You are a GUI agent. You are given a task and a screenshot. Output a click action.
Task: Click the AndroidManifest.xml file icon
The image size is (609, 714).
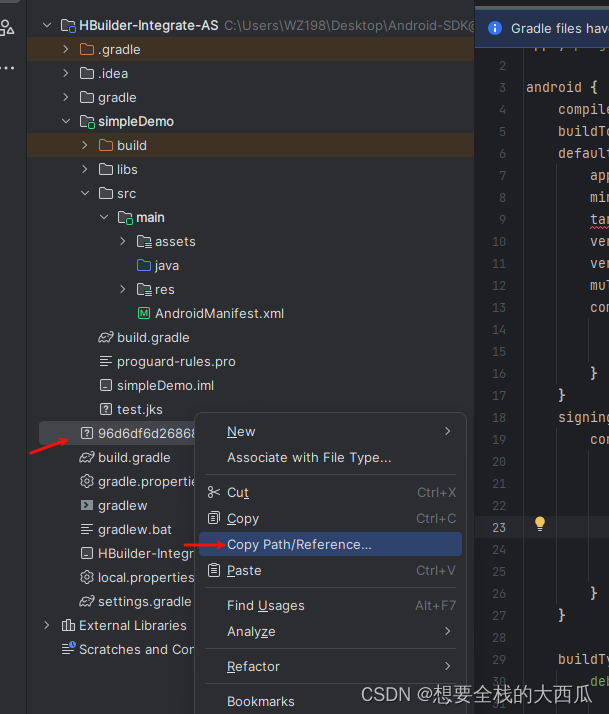point(143,313)
